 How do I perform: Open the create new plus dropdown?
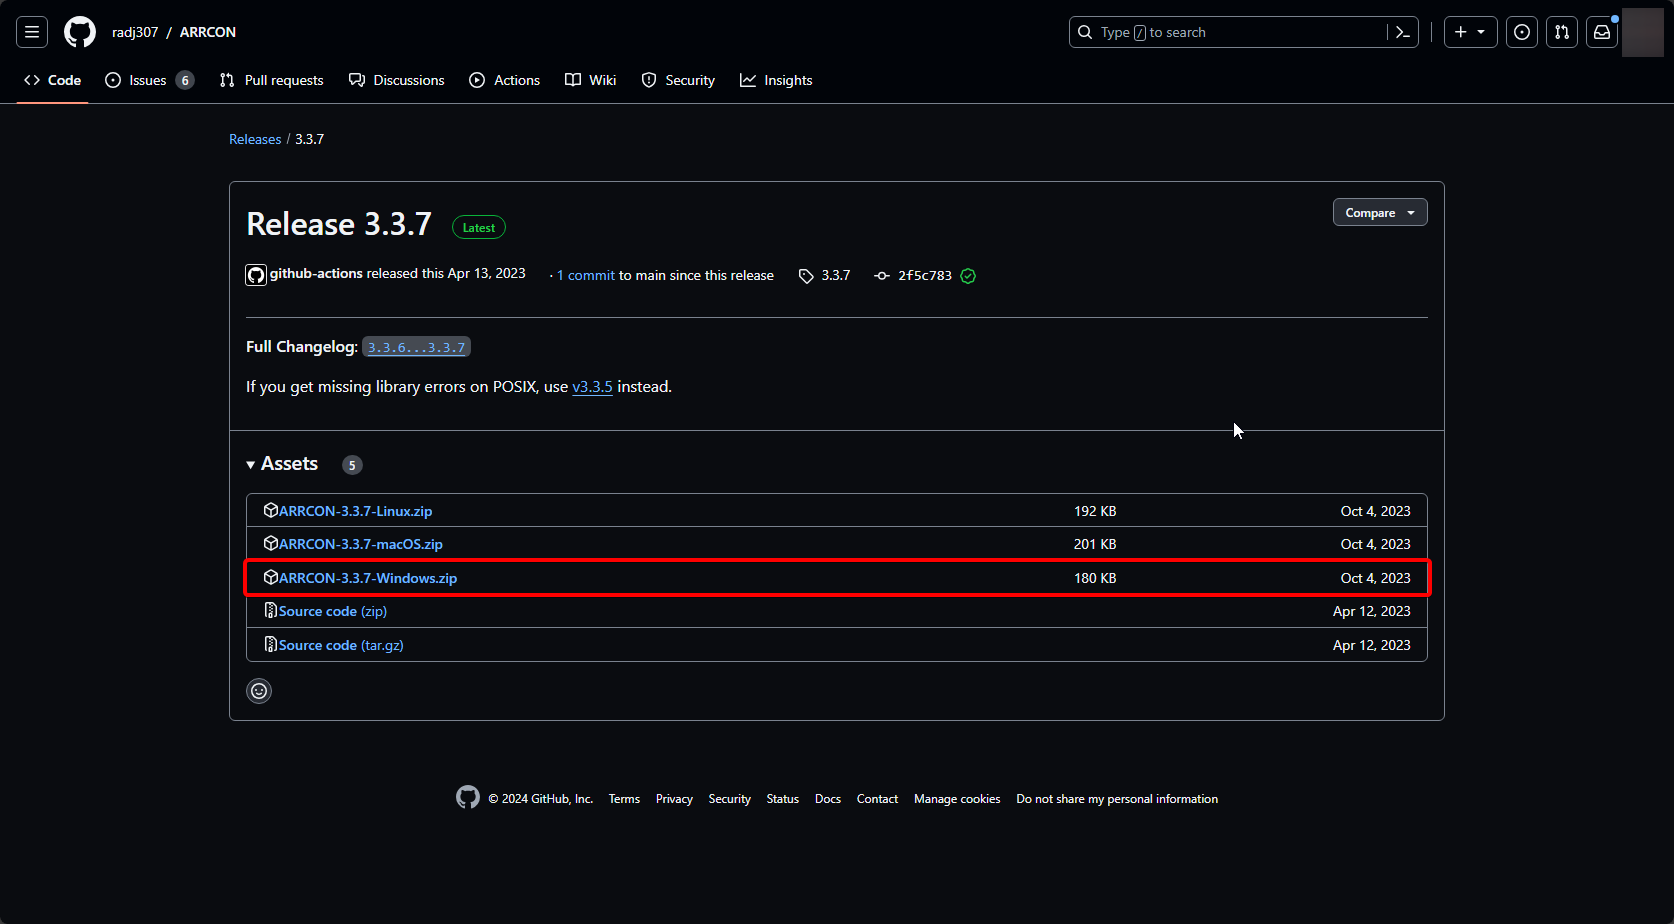click(1469, 32)
